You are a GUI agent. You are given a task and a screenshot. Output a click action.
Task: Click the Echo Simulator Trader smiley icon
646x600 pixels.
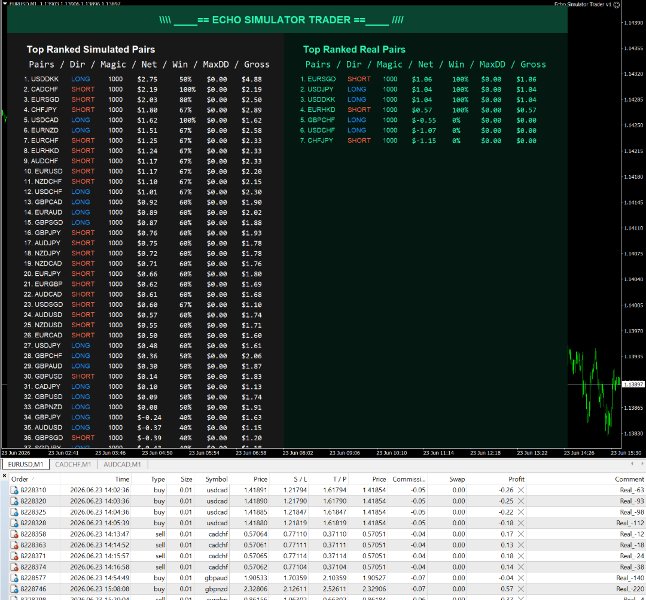(617, 5)
